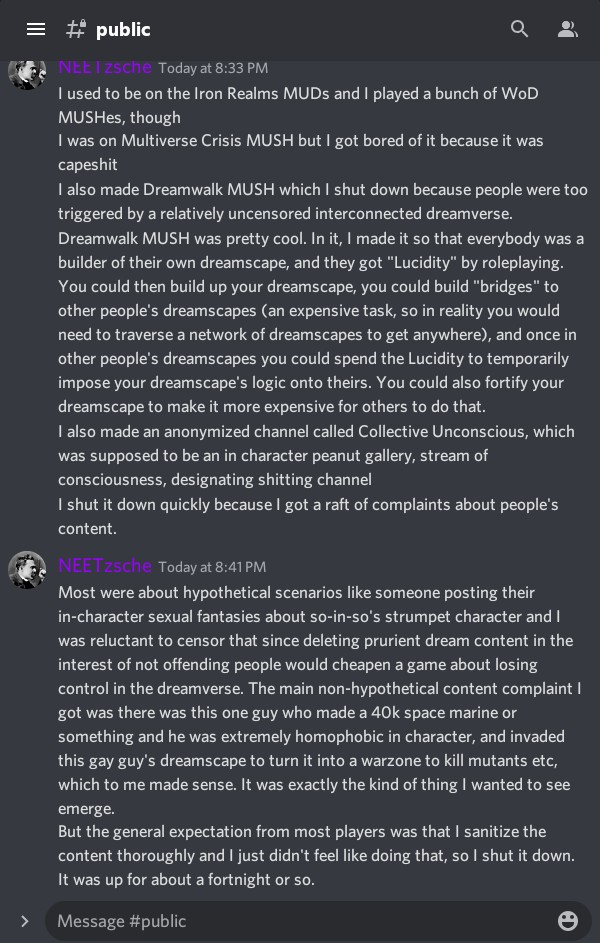Open the emoji picker
Screen dimensions: 600x943
(568, 921)
